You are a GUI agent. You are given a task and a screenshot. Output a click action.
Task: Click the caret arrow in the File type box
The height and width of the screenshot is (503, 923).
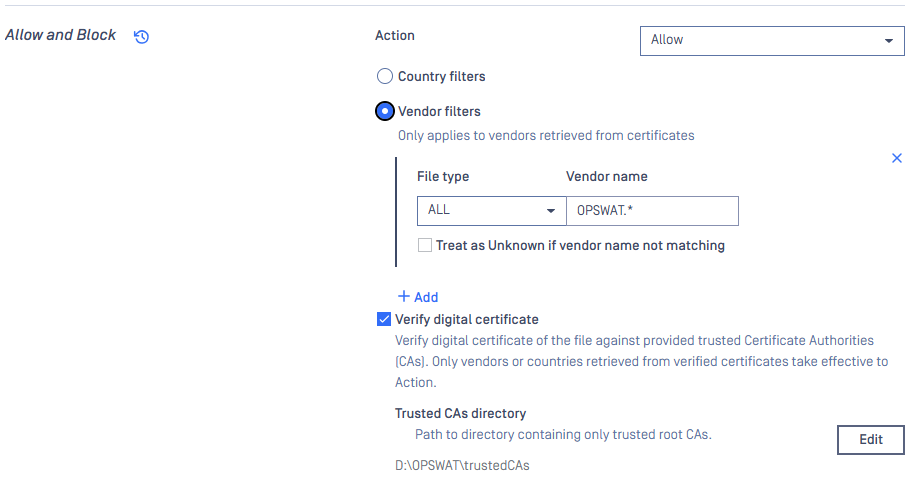550,211
